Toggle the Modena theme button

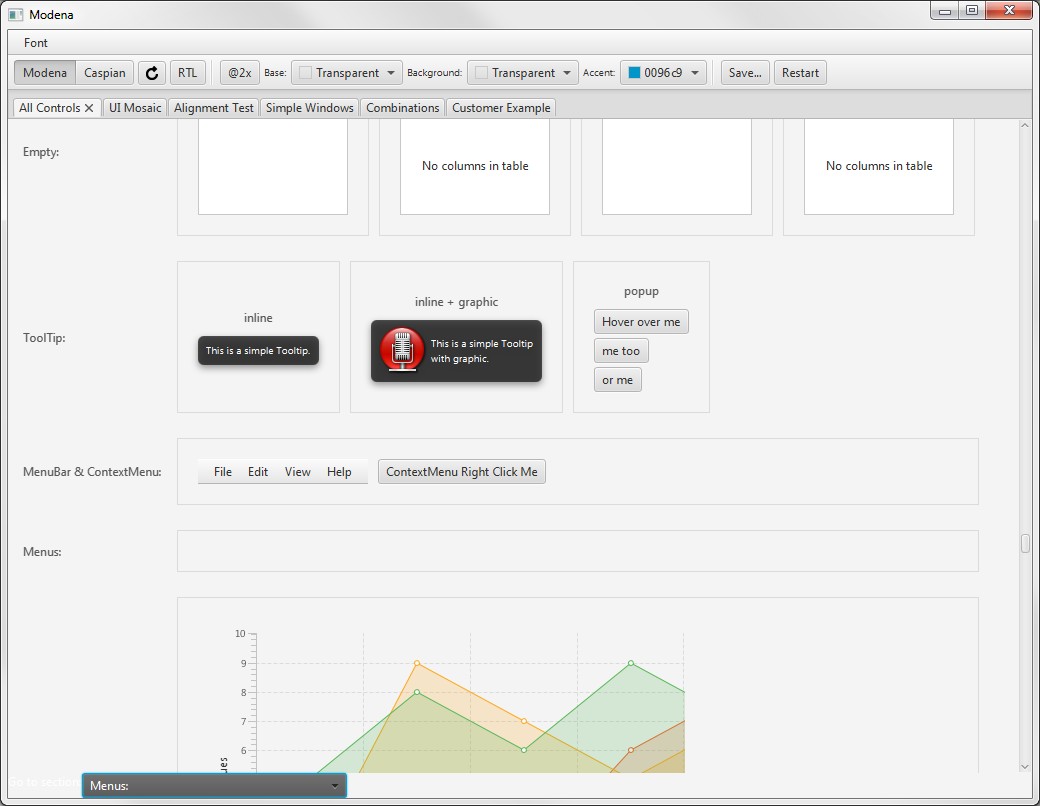point(45,73)
